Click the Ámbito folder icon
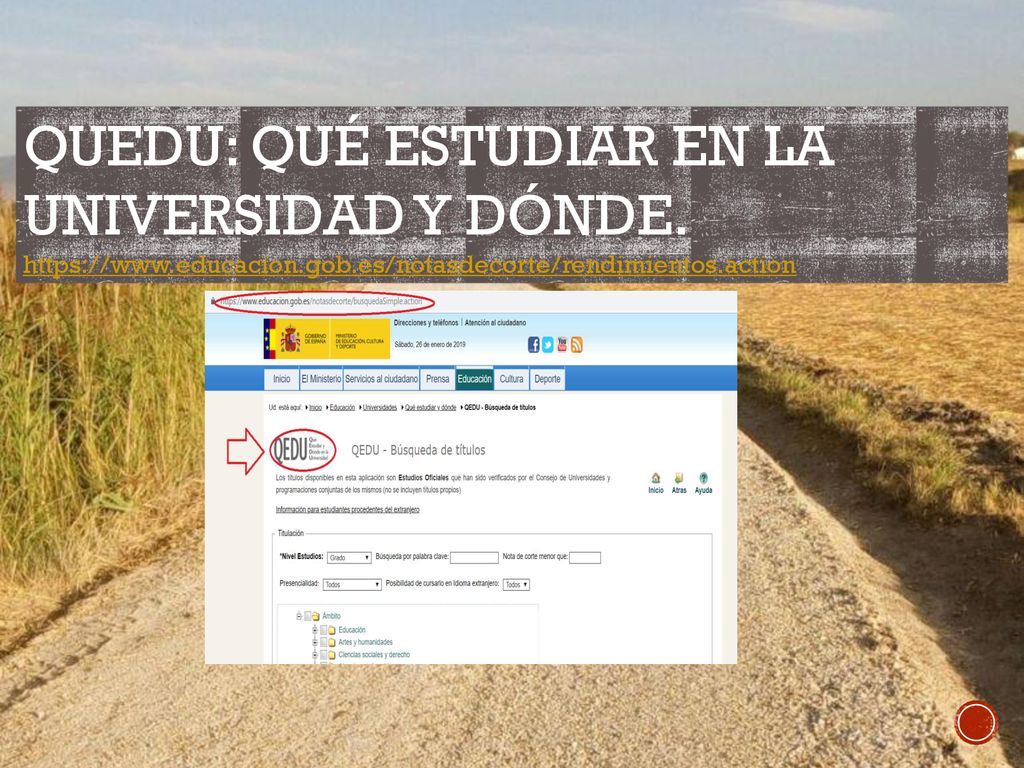Image resolution: width=1024 pixels, height=768 pixels. tap(315, 616)
